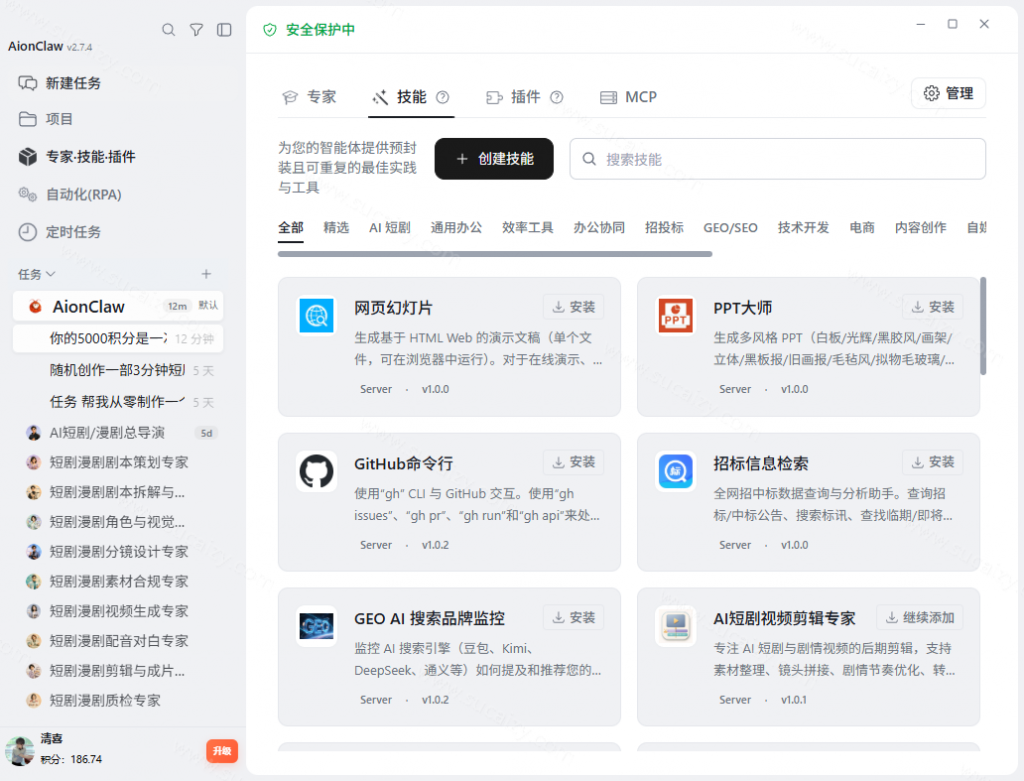Image resolution: width=1024 pixels, height=781 pixels.
Task: Click the 短剧漫剧分镜设计专家 avatar icon
Action: tap(33, 552)
